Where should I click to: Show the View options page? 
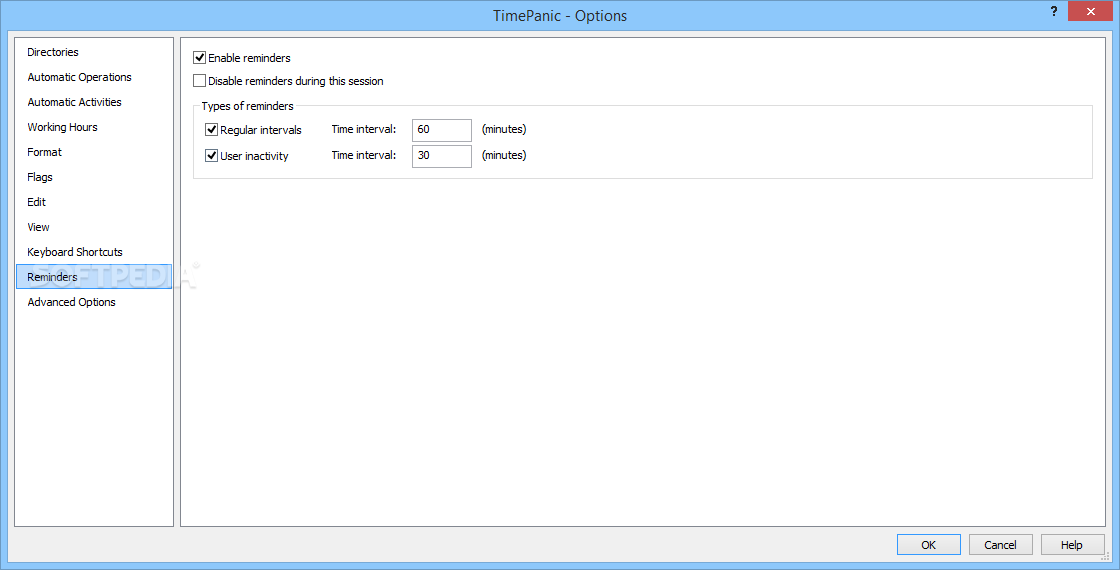(x=94, y=227)
